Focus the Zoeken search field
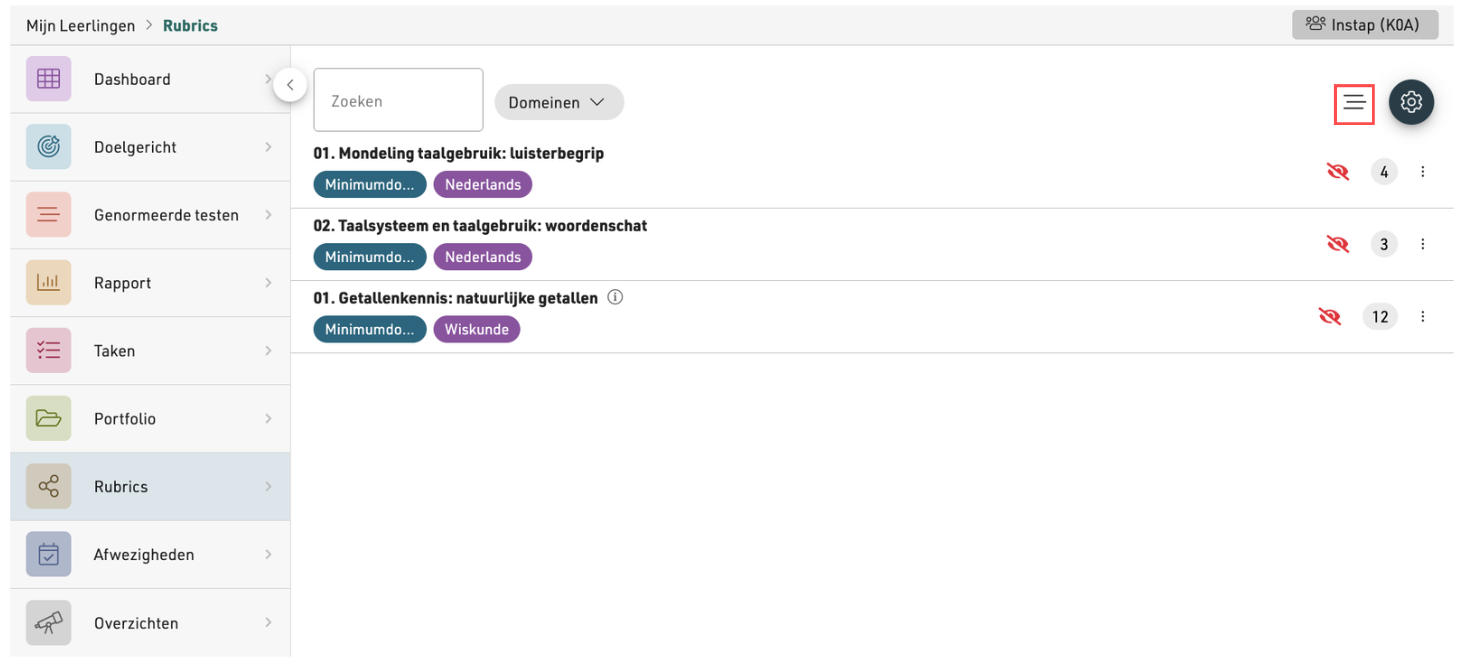Viewport: 1462px width, 663px height. [398, 100]
